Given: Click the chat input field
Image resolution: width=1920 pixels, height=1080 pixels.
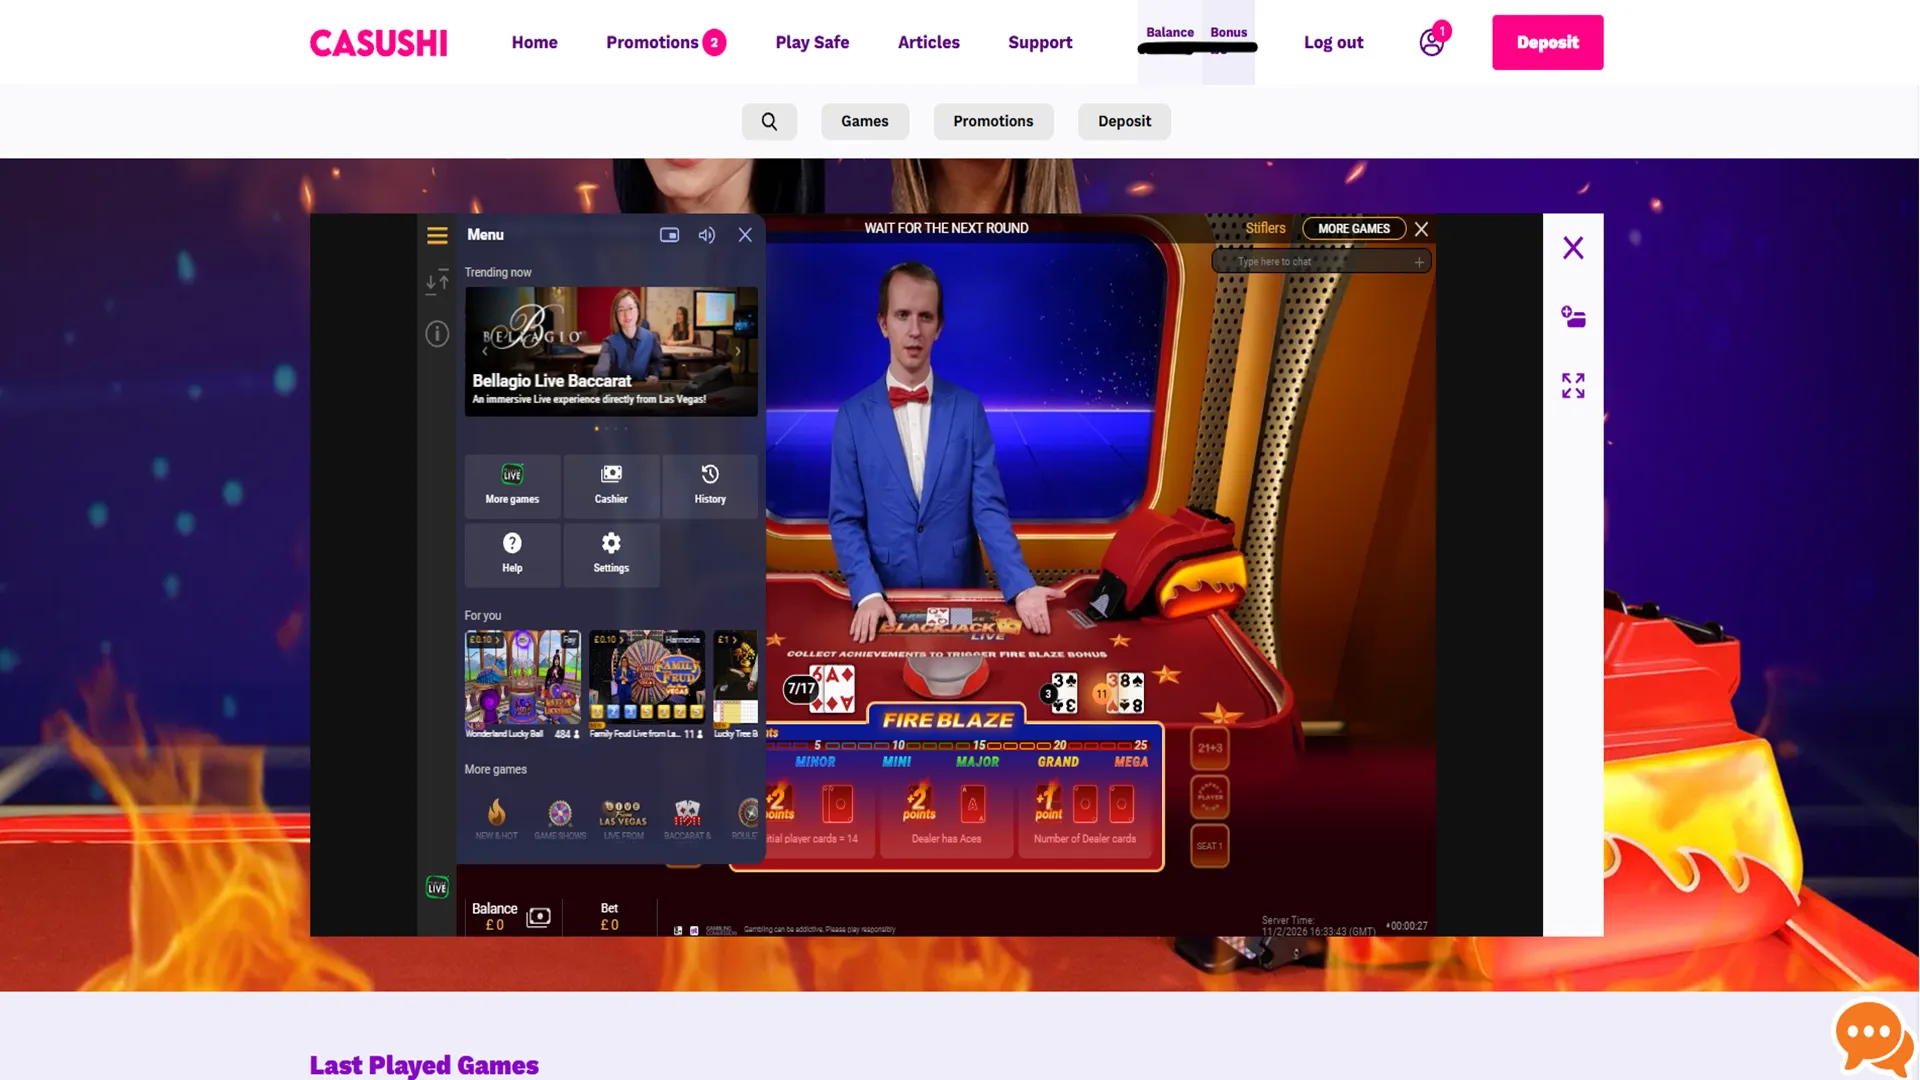Looking at the screenshot, I should tap(1320, 262).
